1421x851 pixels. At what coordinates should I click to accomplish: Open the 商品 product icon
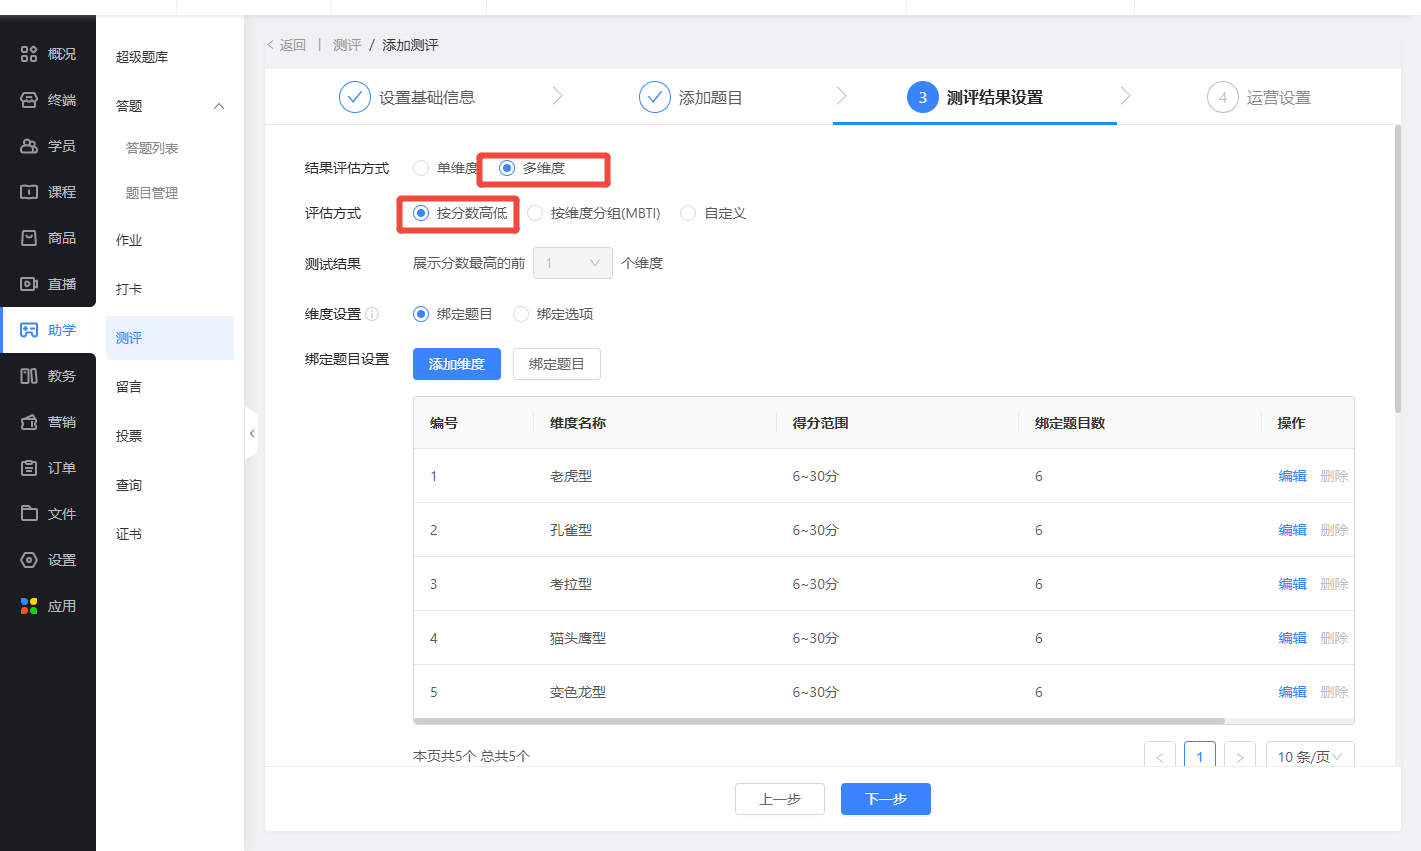pos(29,238)
